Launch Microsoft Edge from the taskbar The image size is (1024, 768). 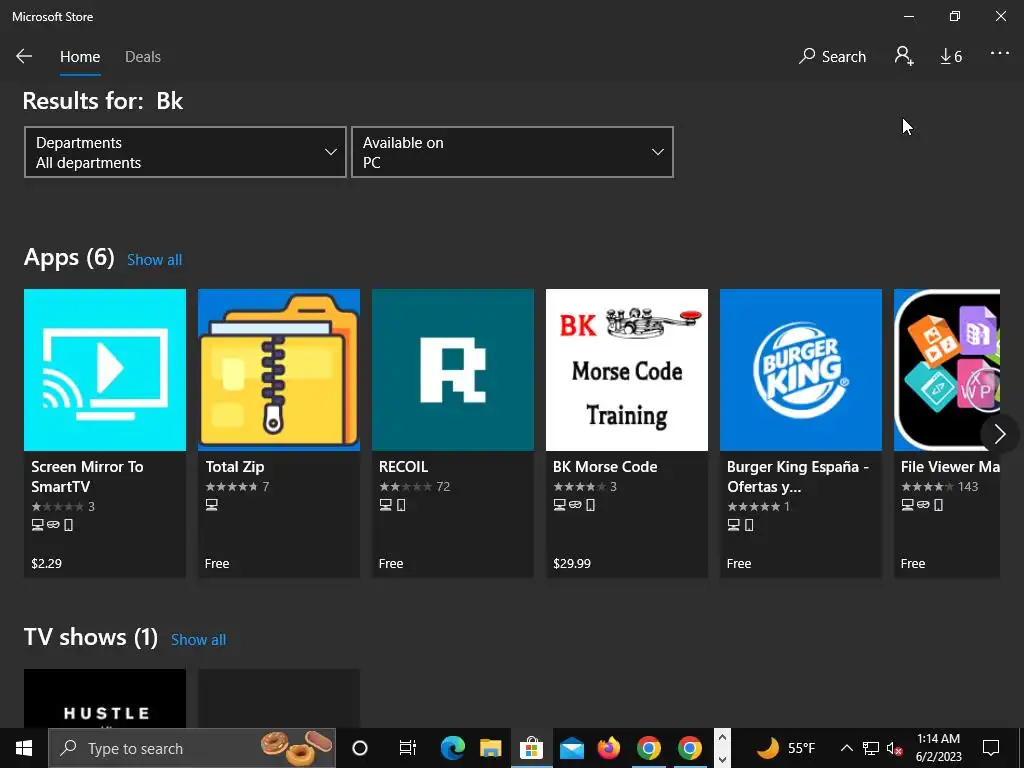coord(453,748)
